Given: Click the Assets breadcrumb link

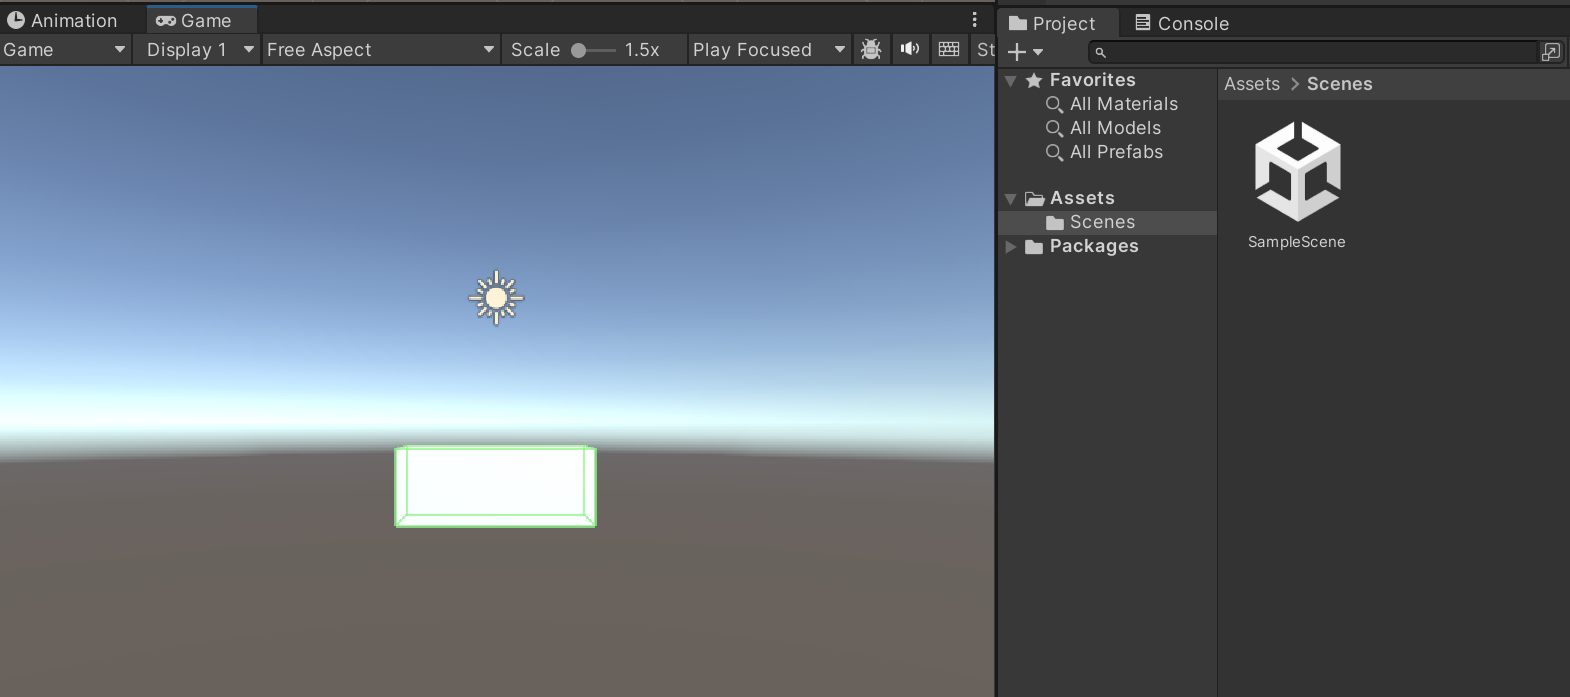Looking at the screenshot, I should 1252,84.
